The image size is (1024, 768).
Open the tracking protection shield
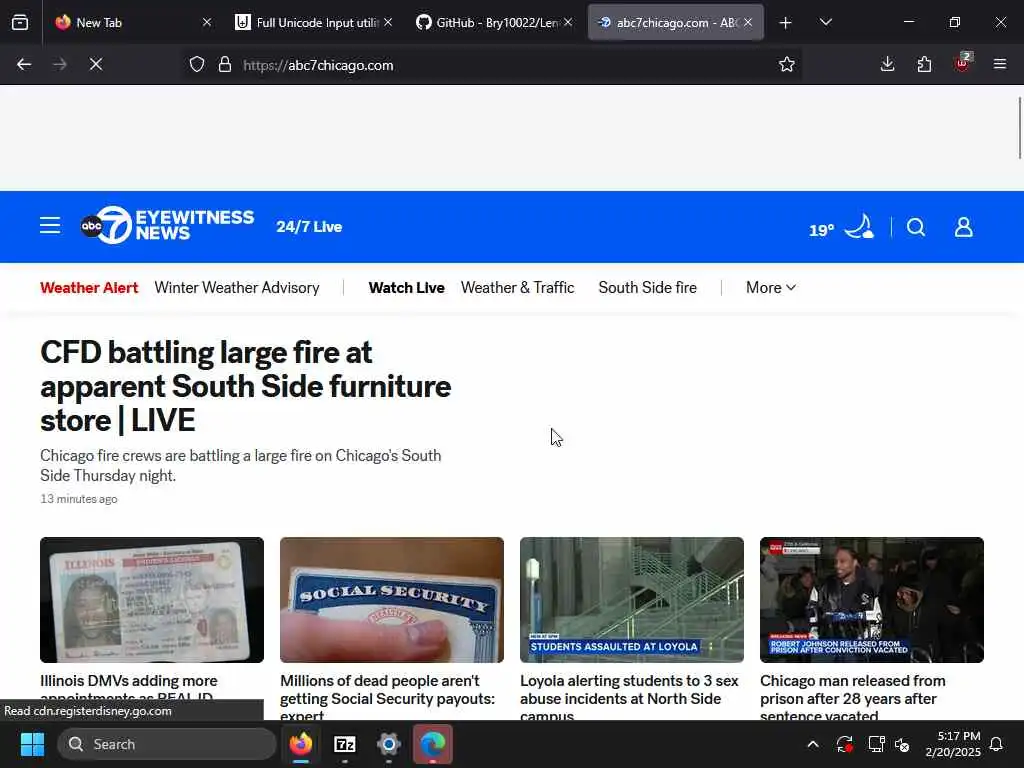click(x=197, y=65)
